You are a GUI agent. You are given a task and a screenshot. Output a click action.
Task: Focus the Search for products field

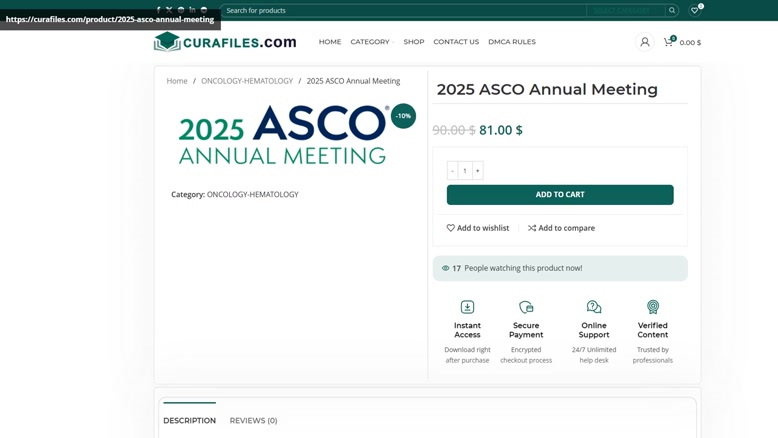click(403, 10)
